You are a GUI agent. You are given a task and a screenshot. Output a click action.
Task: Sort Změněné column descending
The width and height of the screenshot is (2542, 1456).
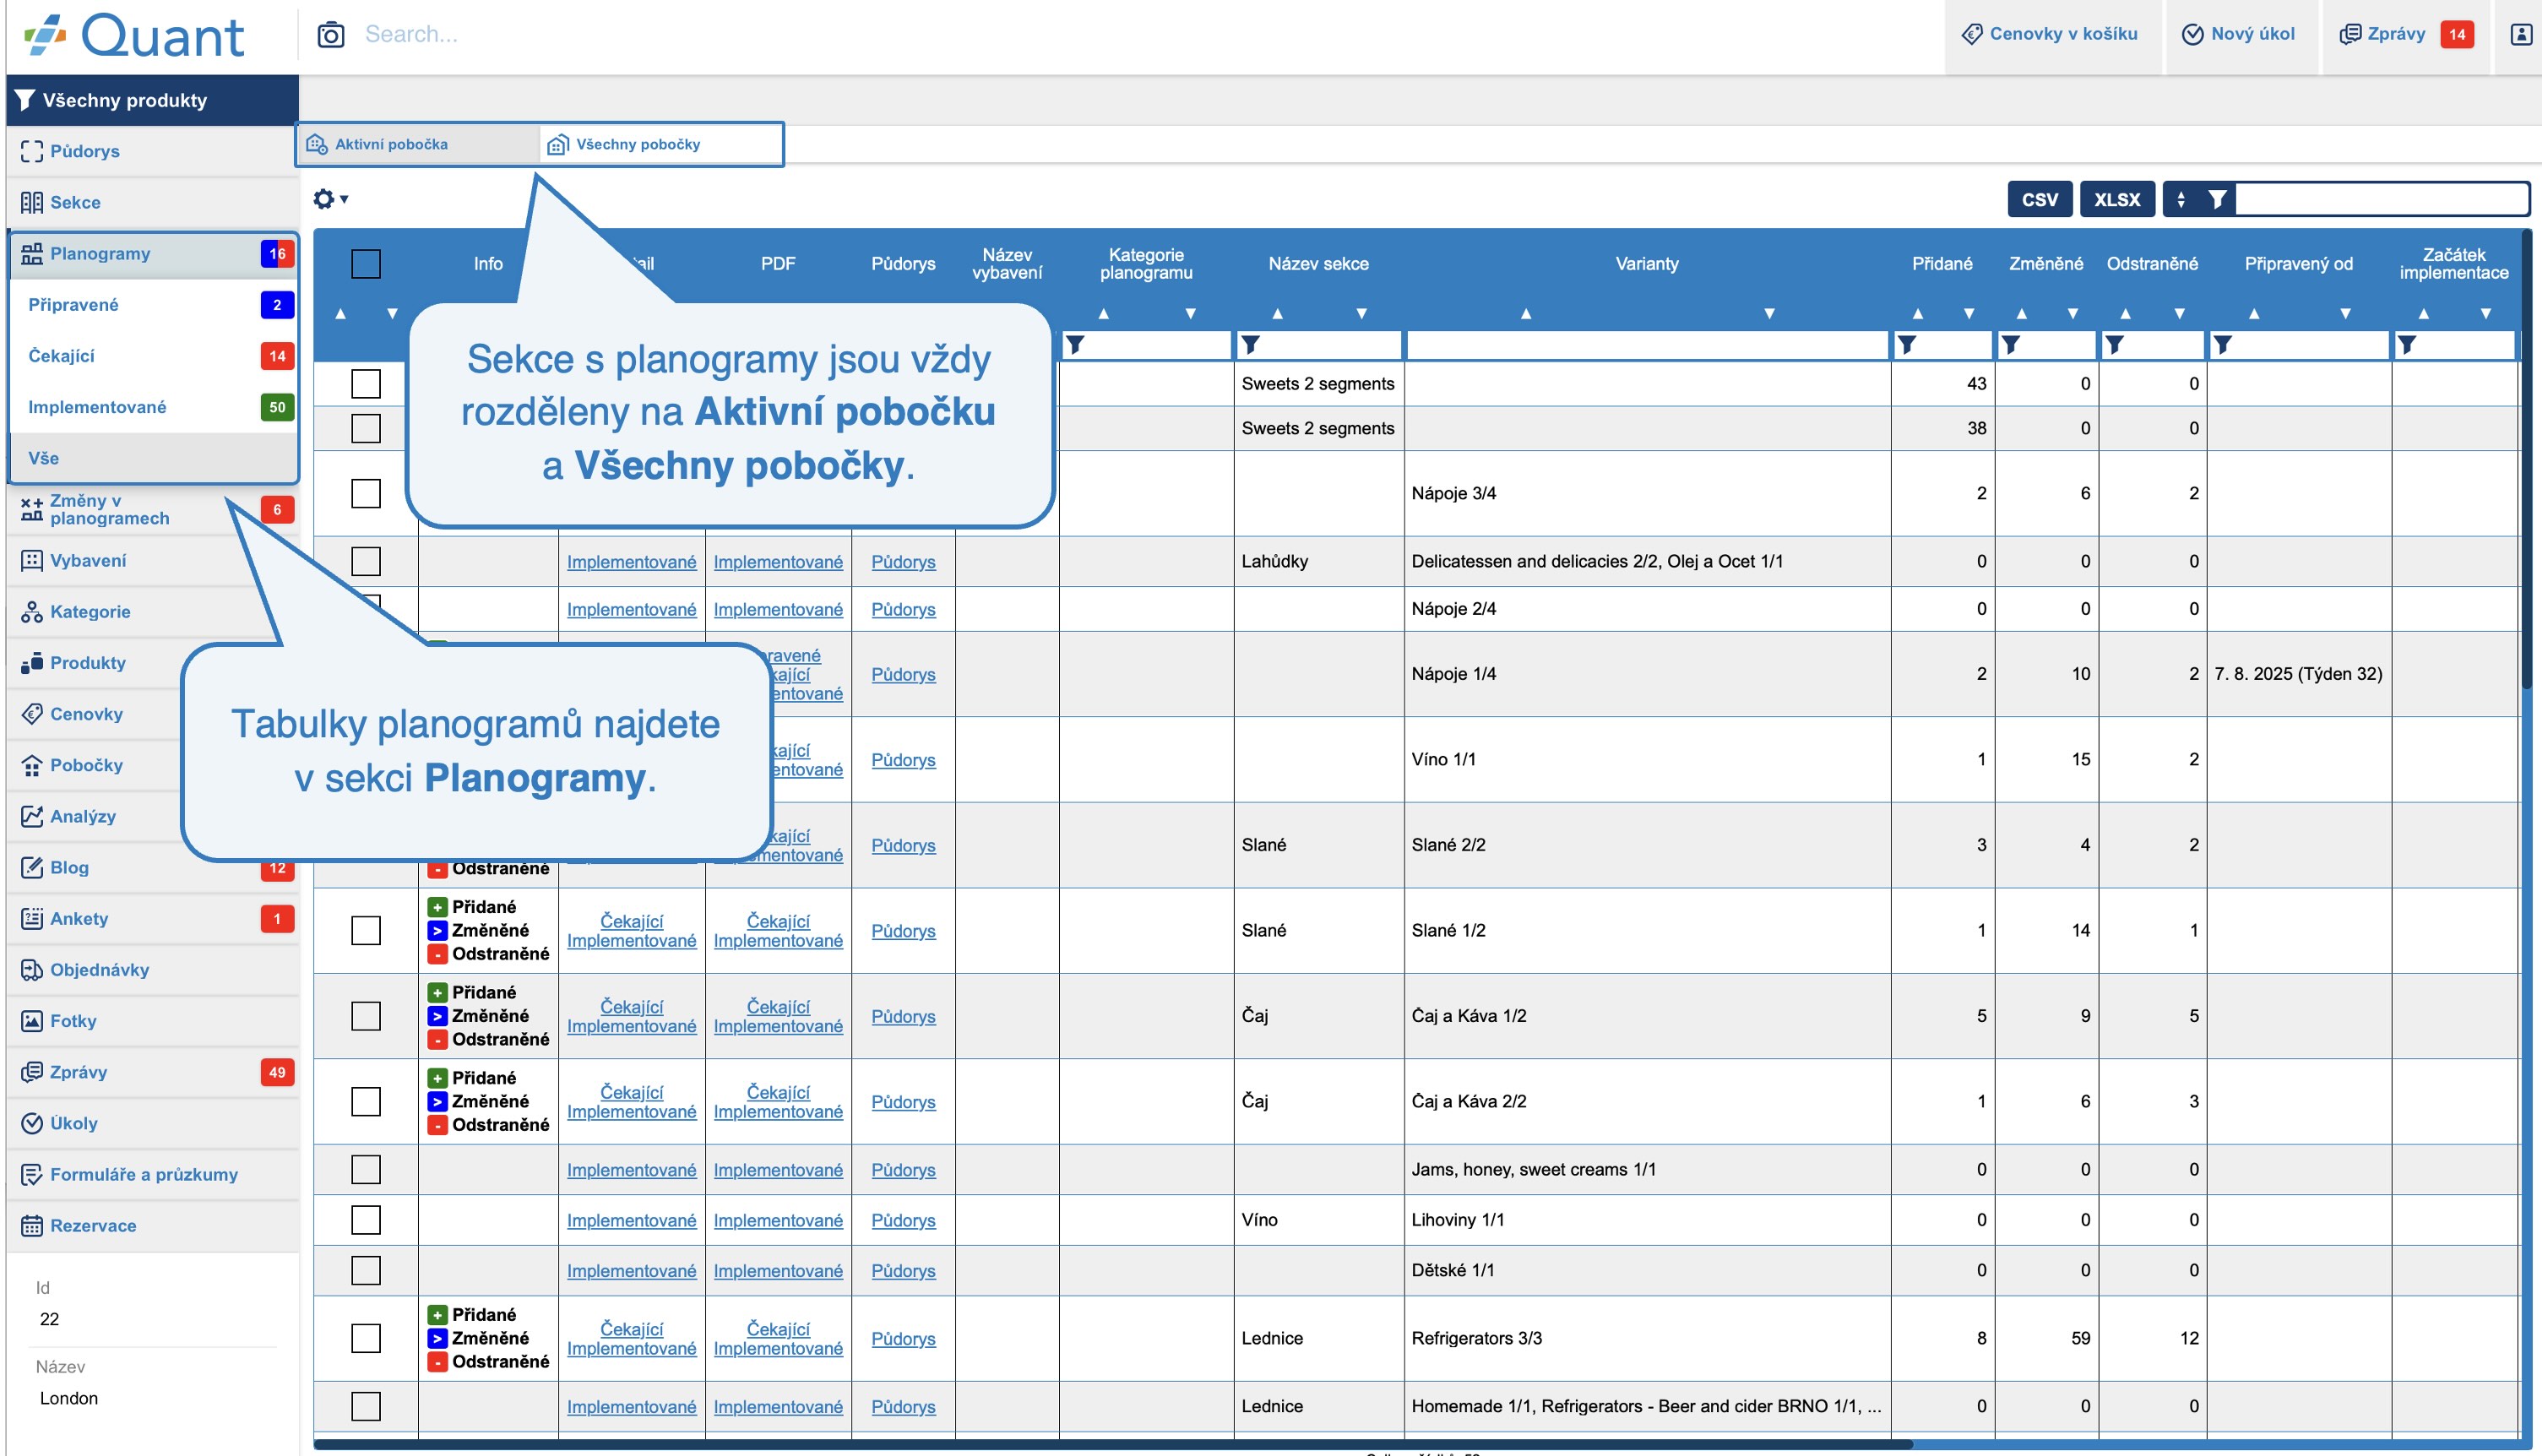(x=2072, y=314)
